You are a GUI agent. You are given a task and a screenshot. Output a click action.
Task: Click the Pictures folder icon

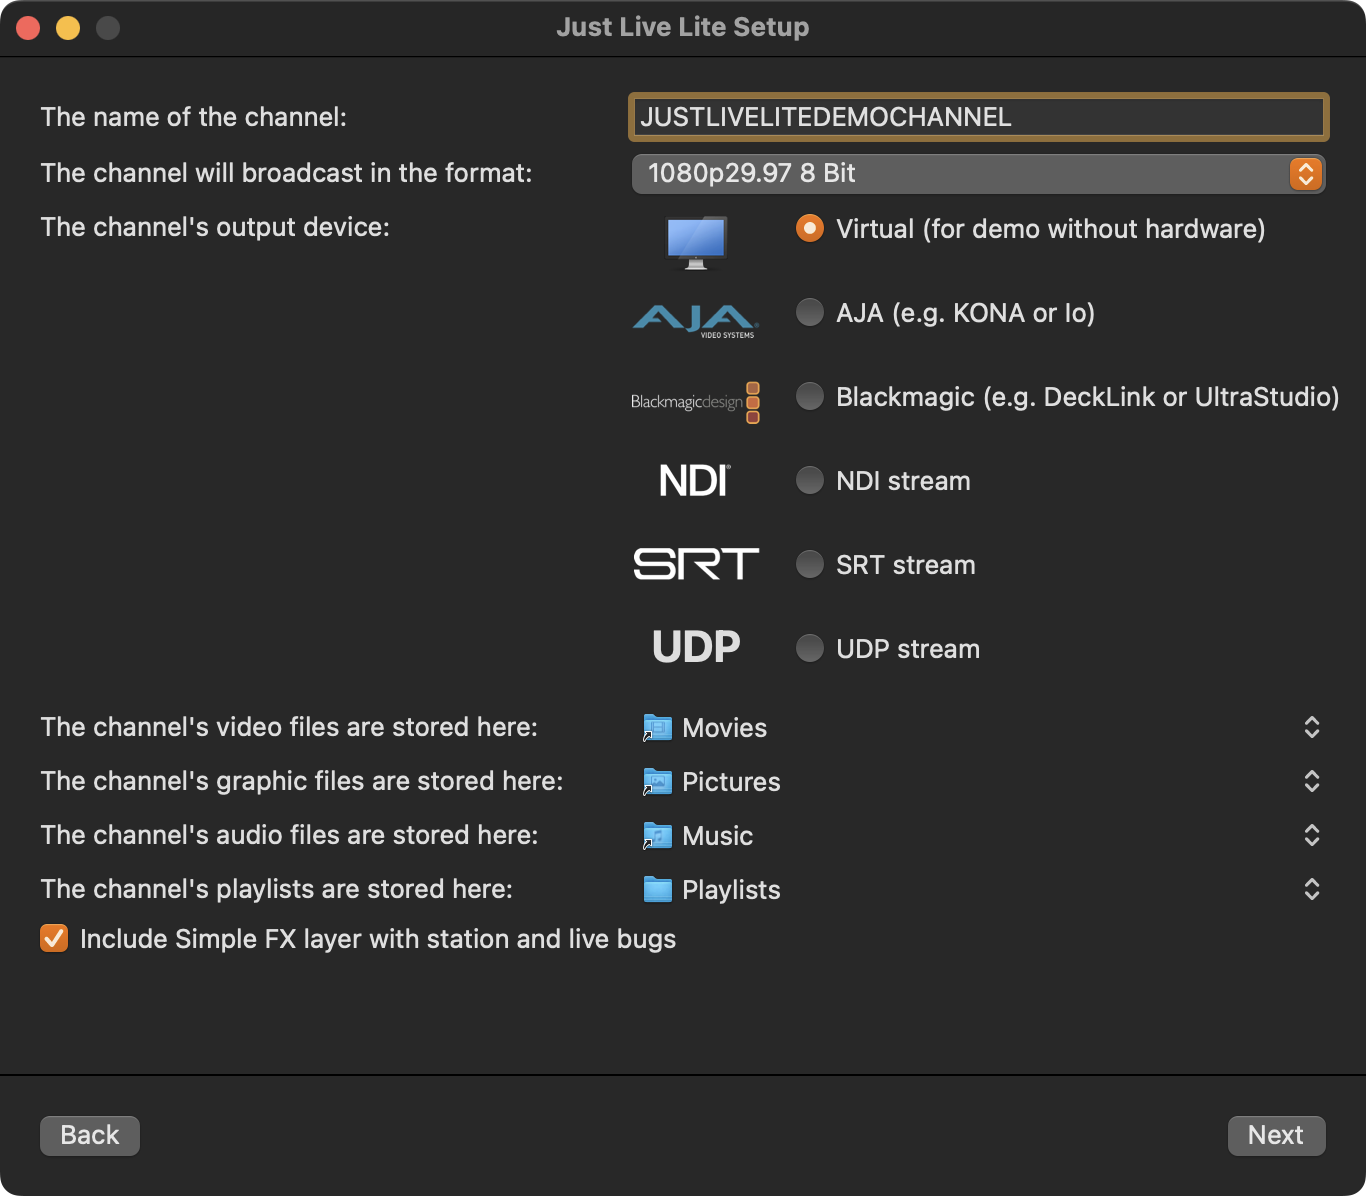click(x=657, y=782)
